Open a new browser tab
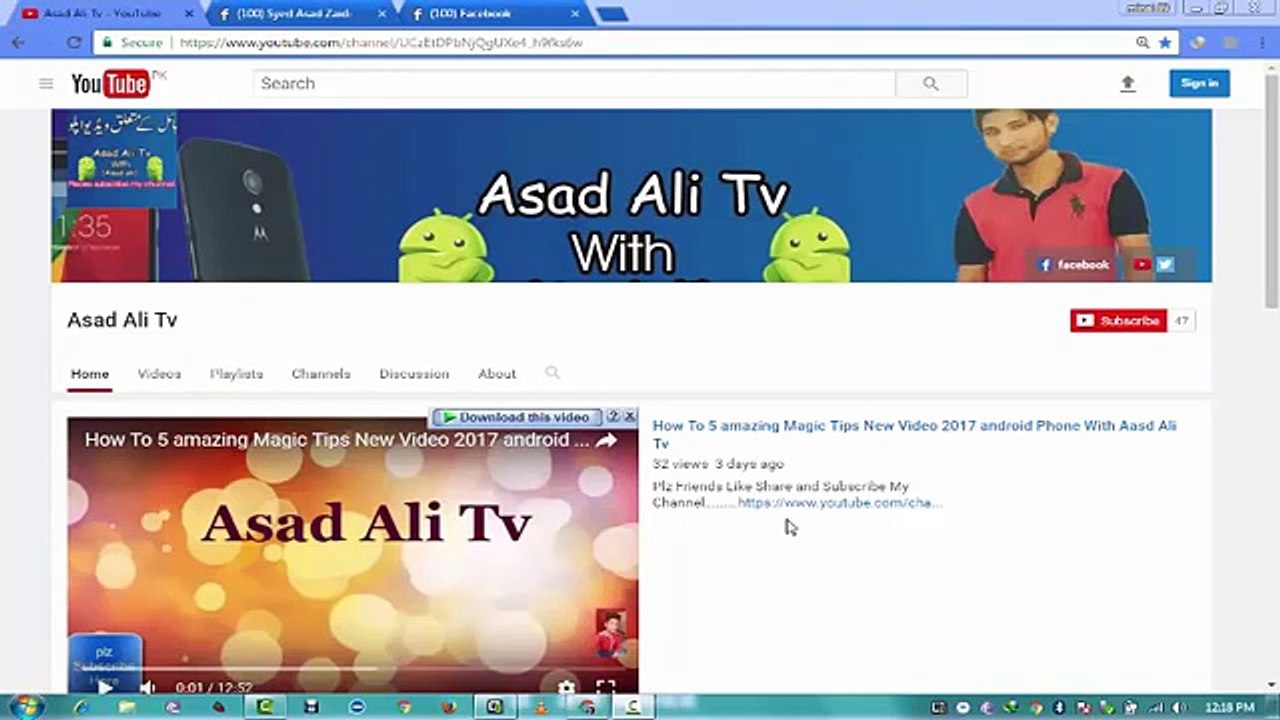Screen dimensions: 1280x720 (x=611, y=14)
